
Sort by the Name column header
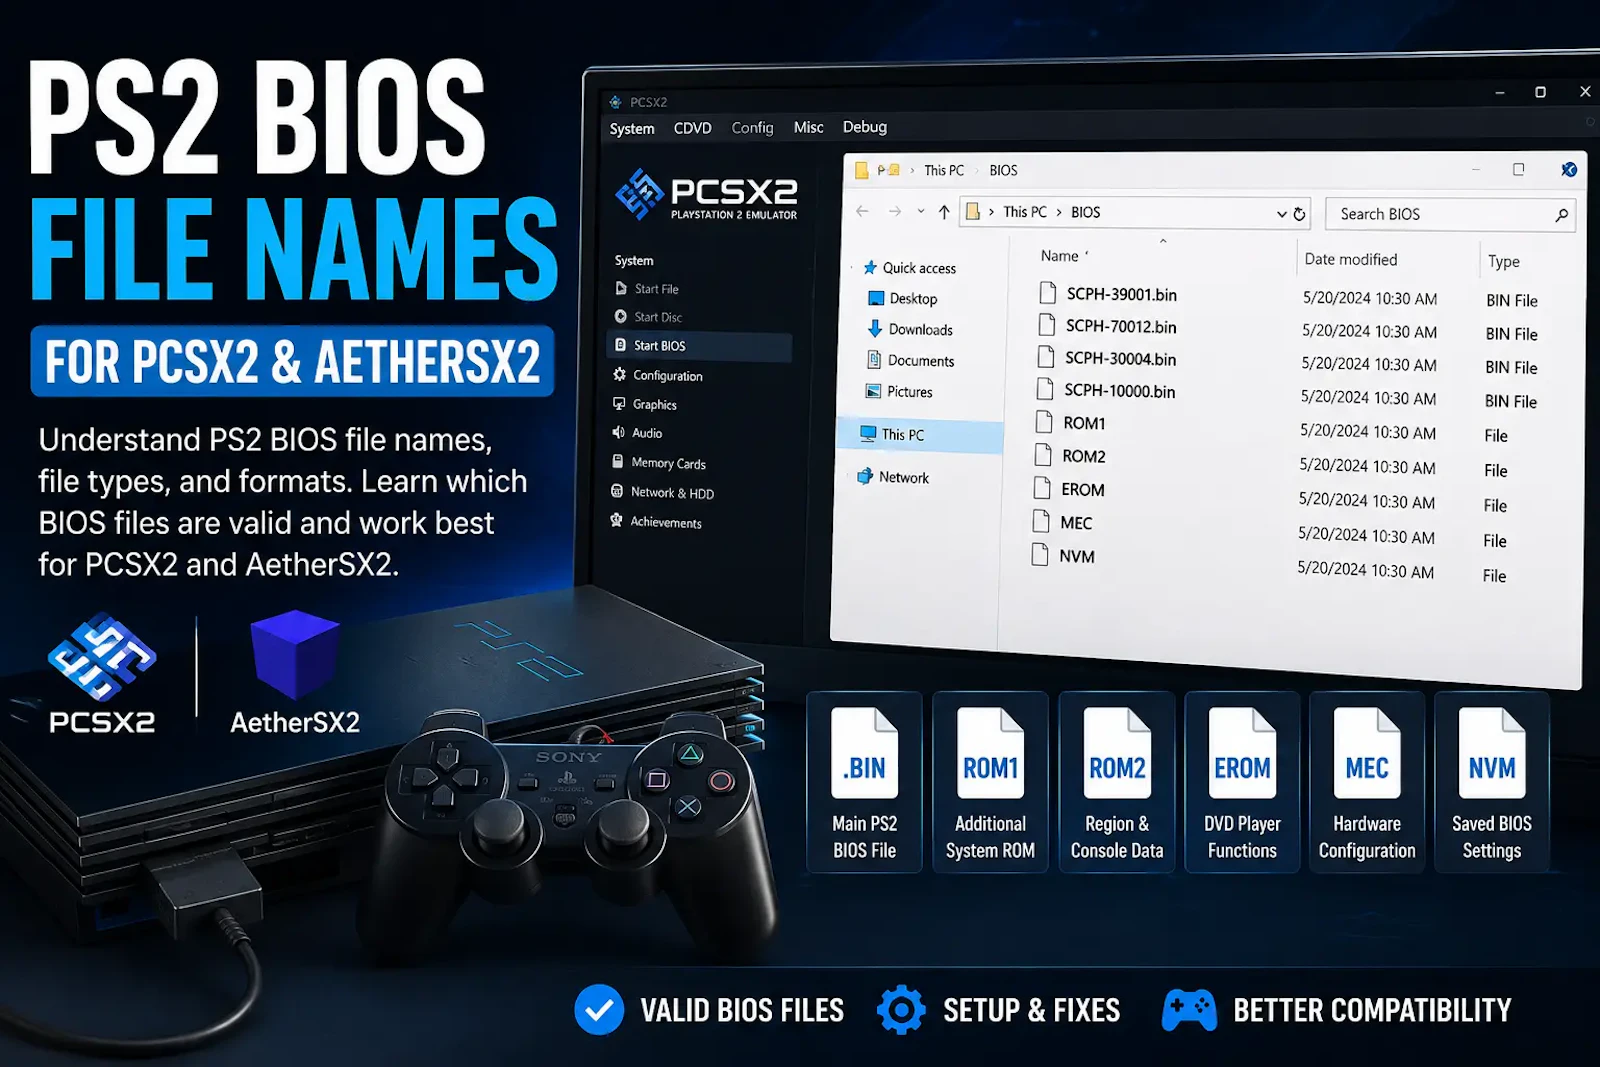pos(1059,256)
